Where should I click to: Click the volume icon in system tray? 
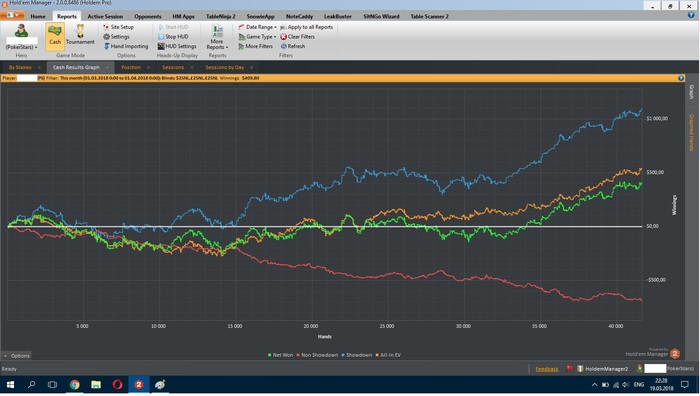click(626, 385)
